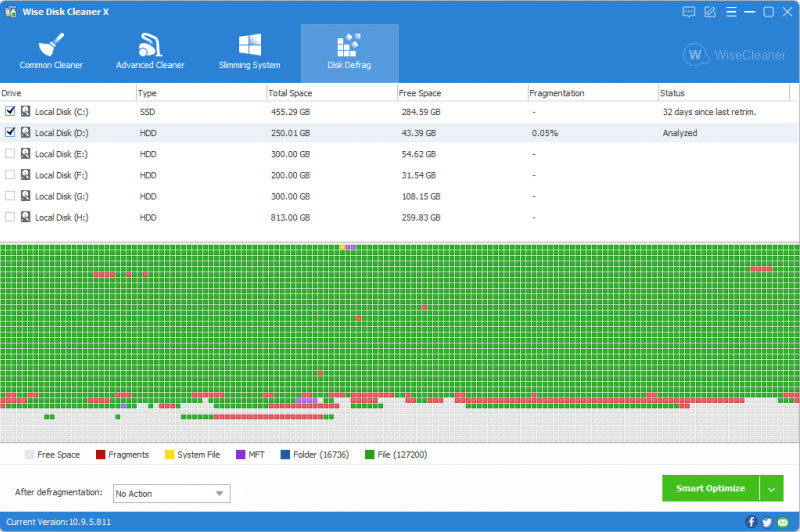Select the 455.29 GB total space cell
The width and height of the screenshot is (800, 532).
290,112
